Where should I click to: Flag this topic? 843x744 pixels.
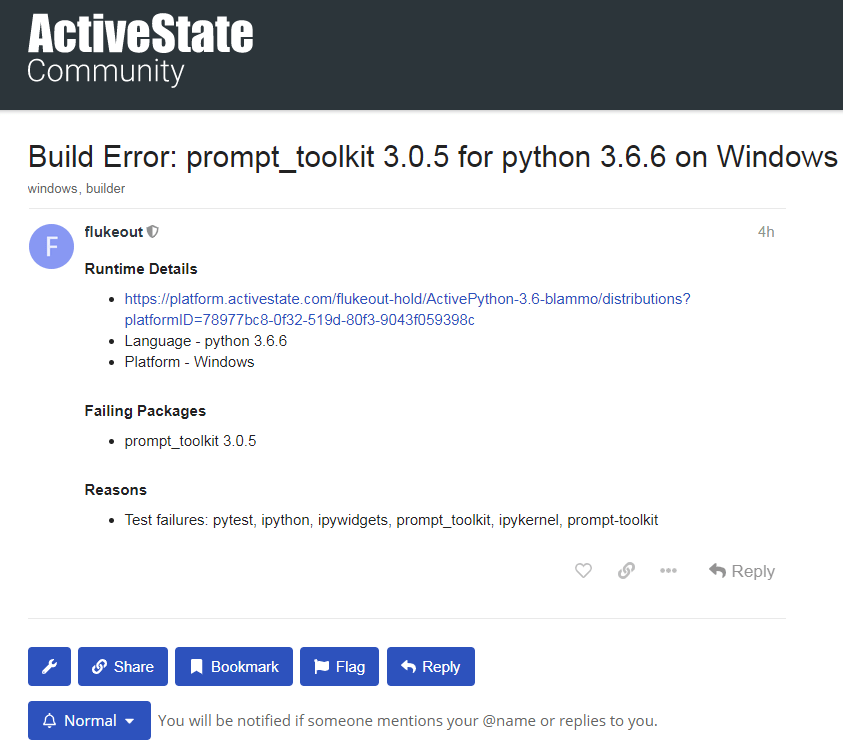[339, 667]
